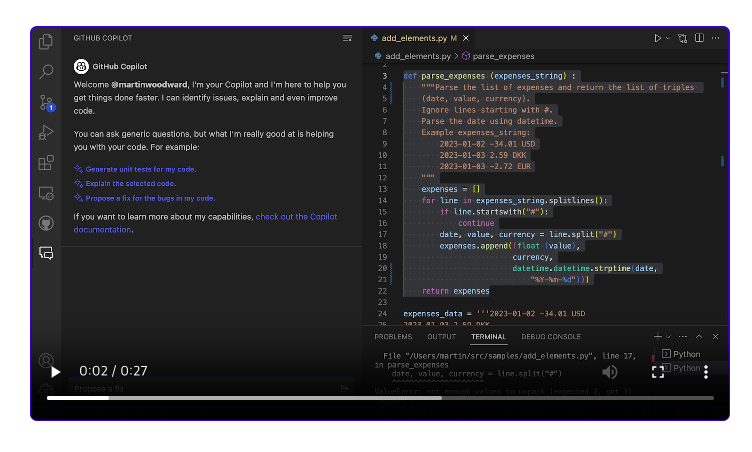Enter video fullscreen mode

658,372
